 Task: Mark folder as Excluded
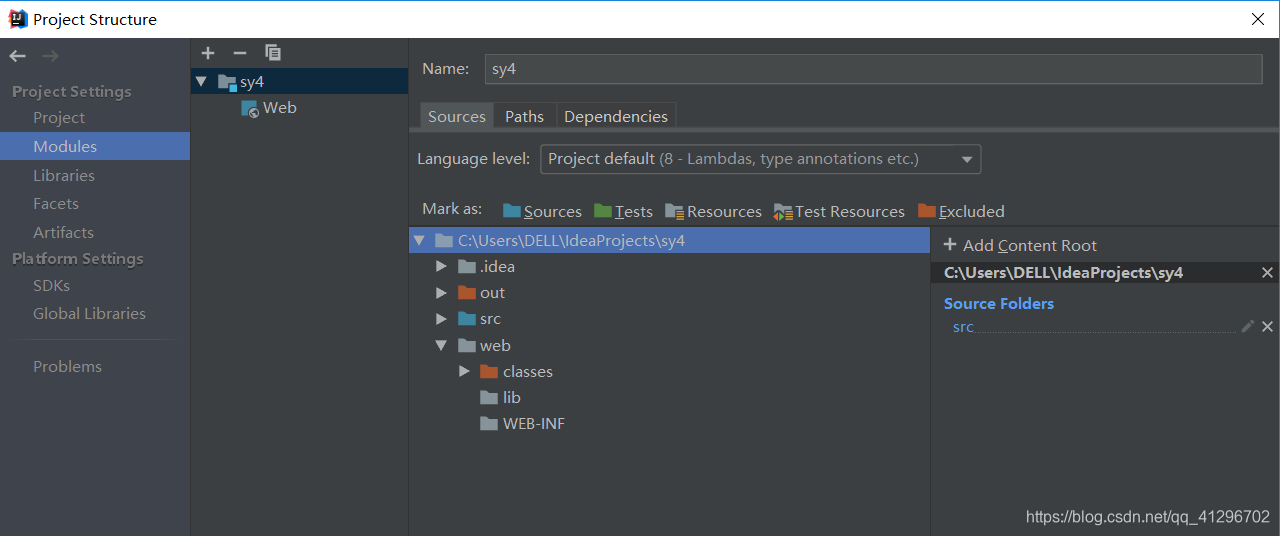[961, 211]
